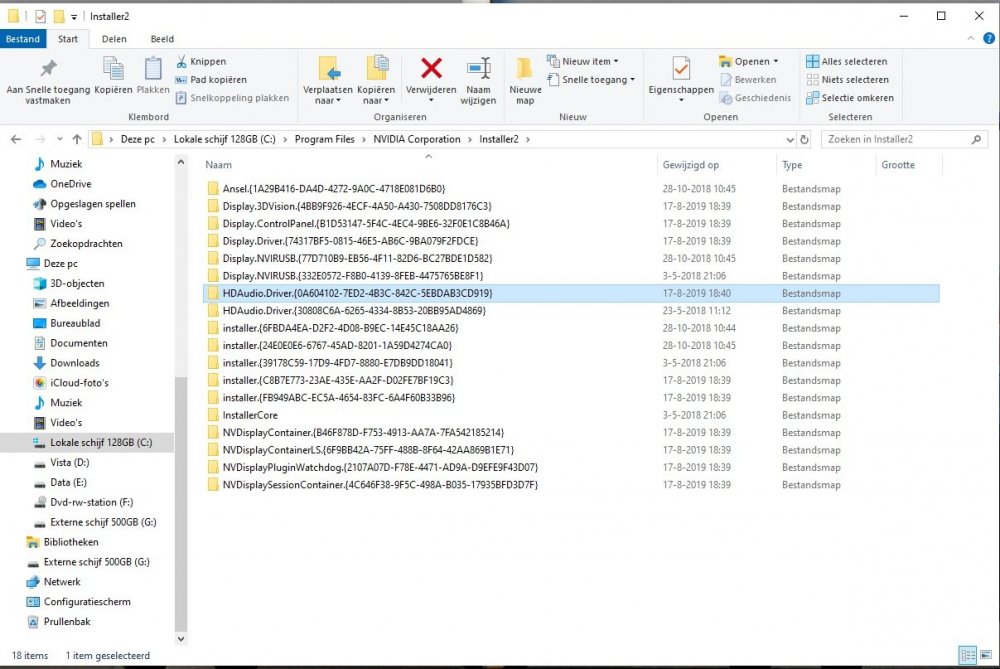Go up one folder level
Viewport: 1000px width, 669px height.
[x=77, y=139]
